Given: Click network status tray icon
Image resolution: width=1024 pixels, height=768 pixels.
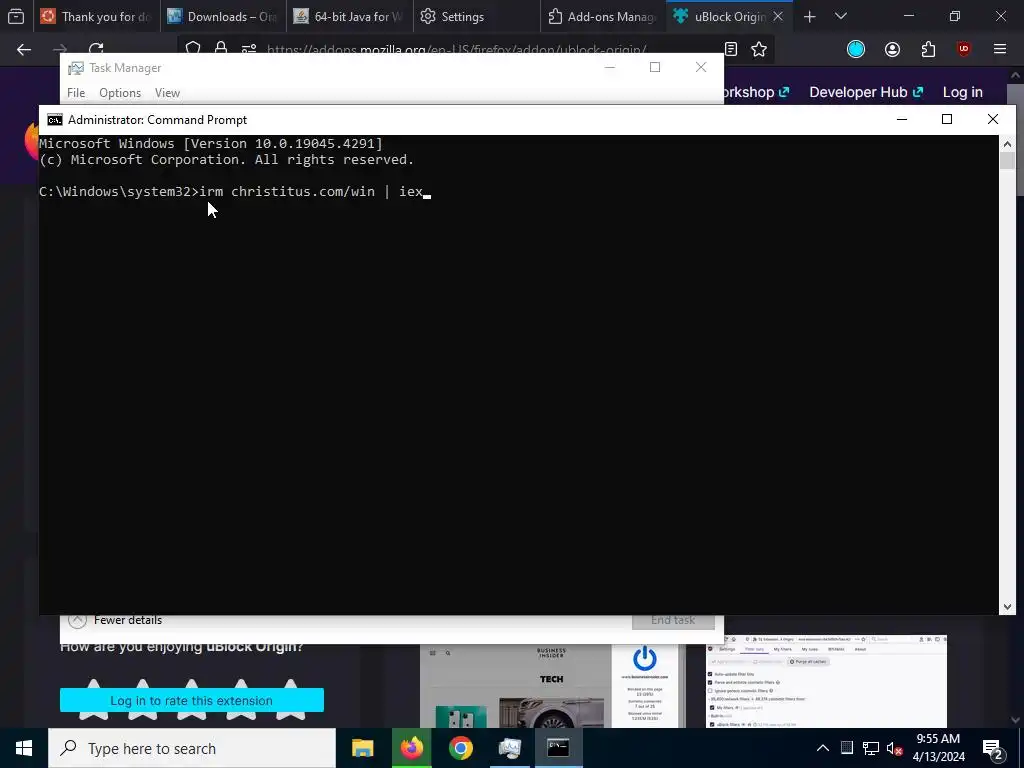Looking at the screenshot, I should [x=871, y=748].
